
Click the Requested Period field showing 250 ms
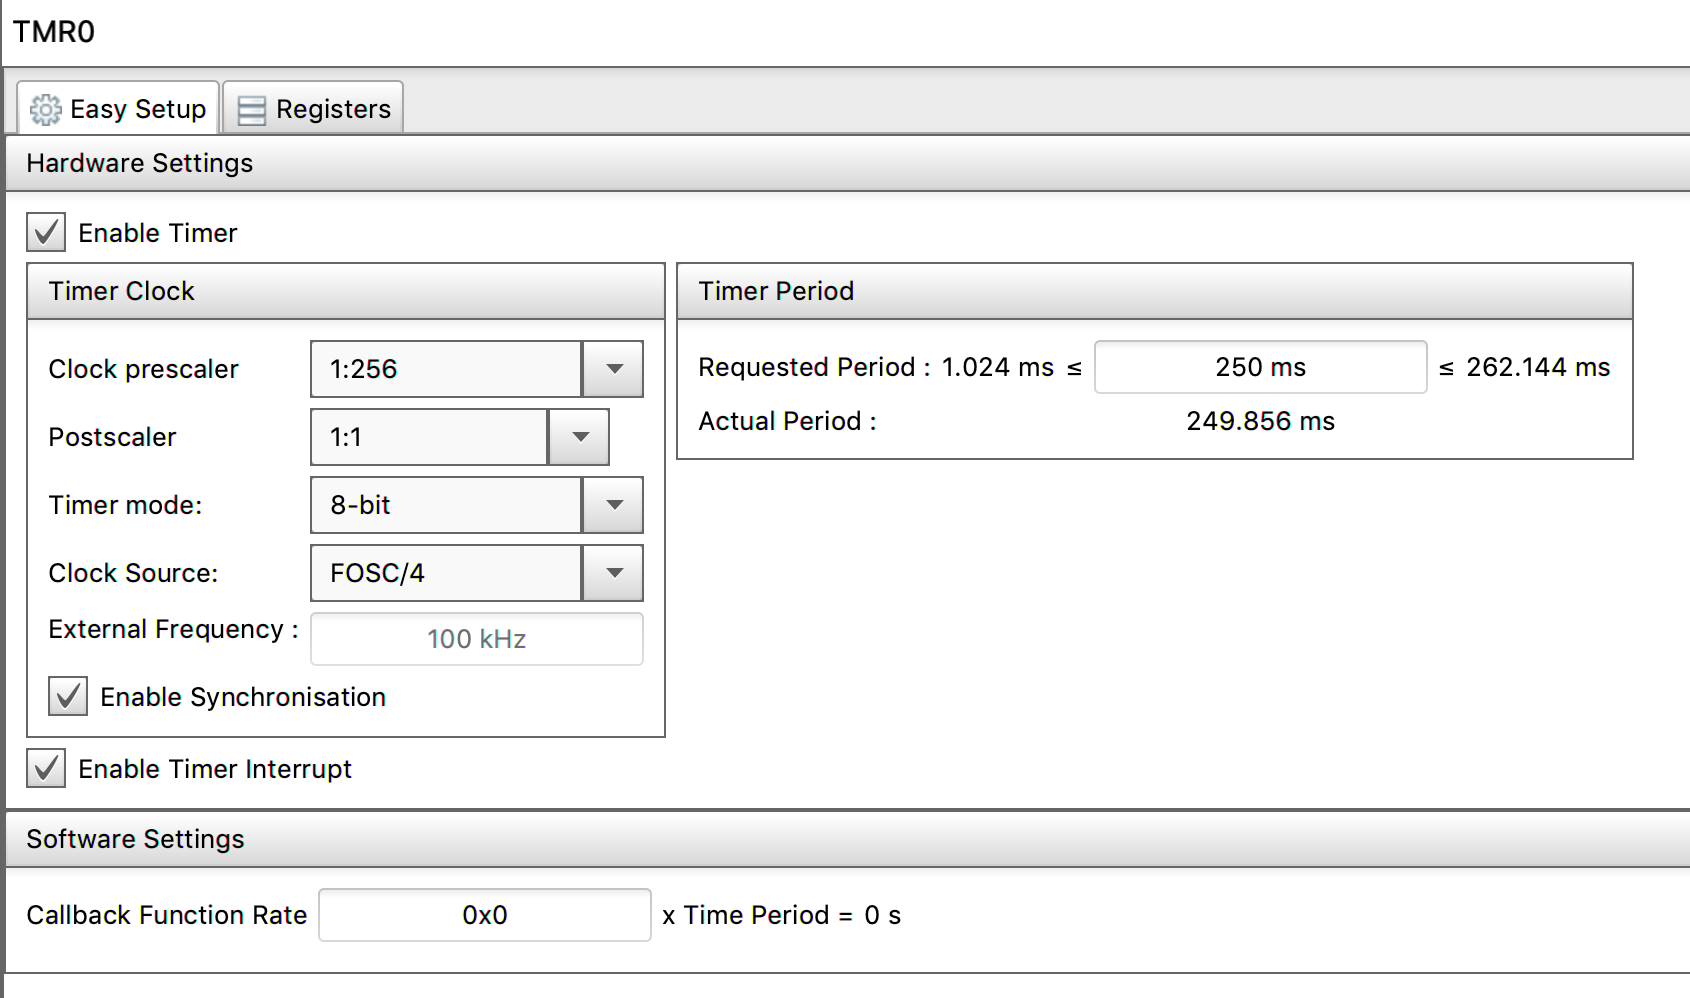pos(1260,367)
